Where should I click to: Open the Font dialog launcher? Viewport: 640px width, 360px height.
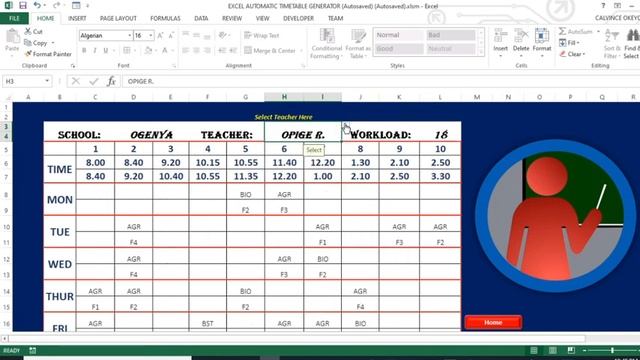174,66
